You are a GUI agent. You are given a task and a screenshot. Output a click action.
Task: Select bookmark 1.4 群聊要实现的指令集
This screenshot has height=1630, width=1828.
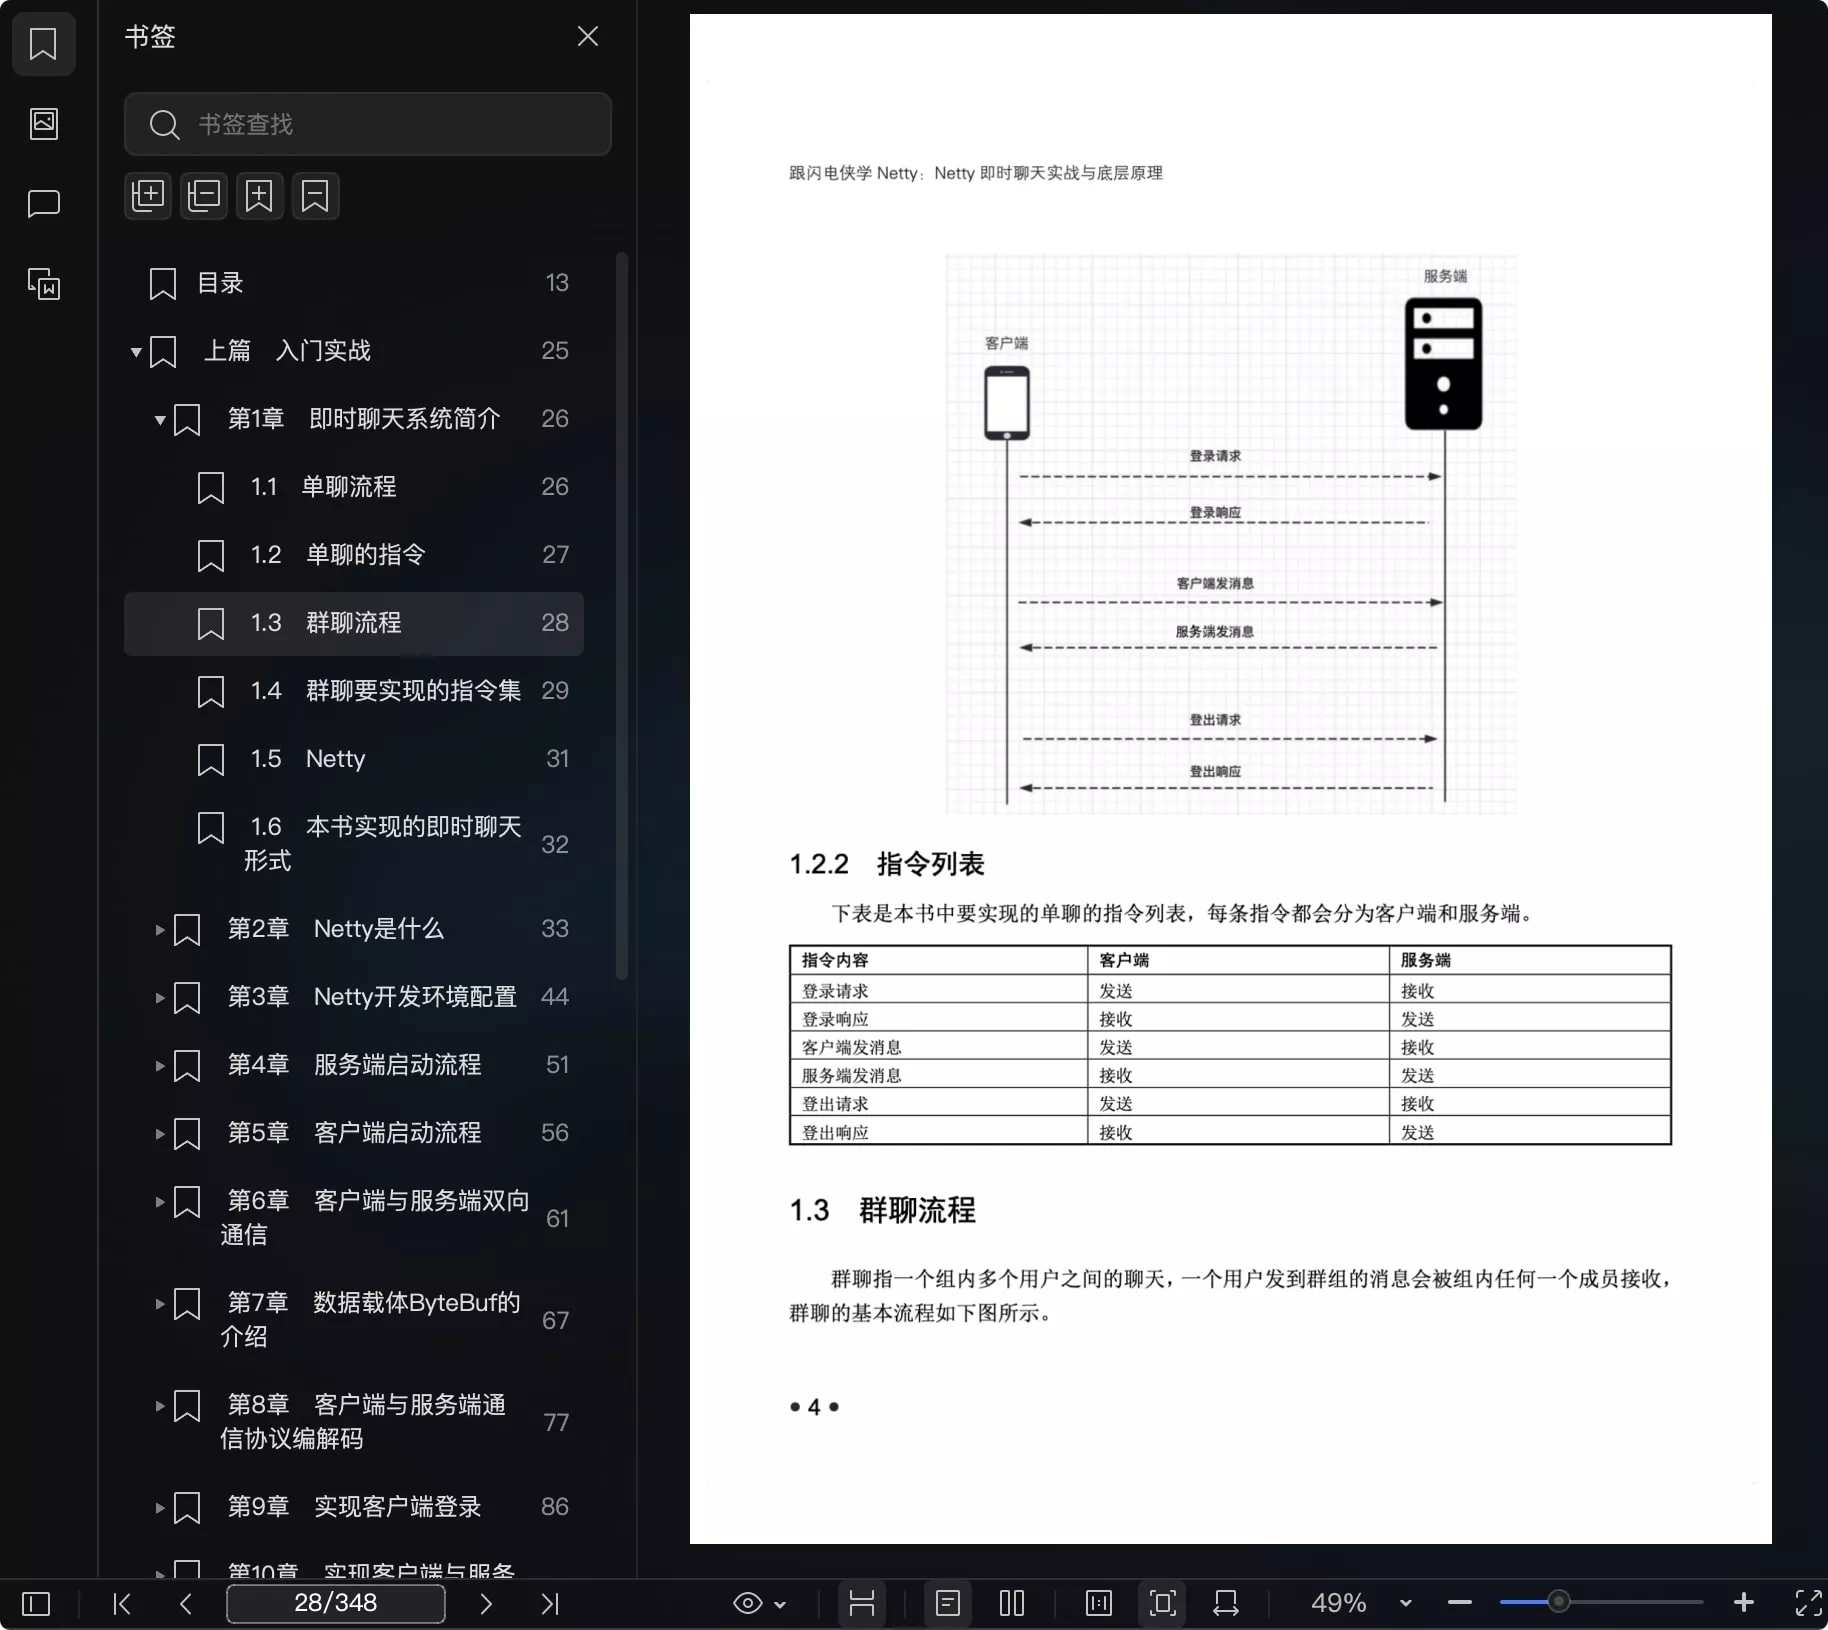412,691
